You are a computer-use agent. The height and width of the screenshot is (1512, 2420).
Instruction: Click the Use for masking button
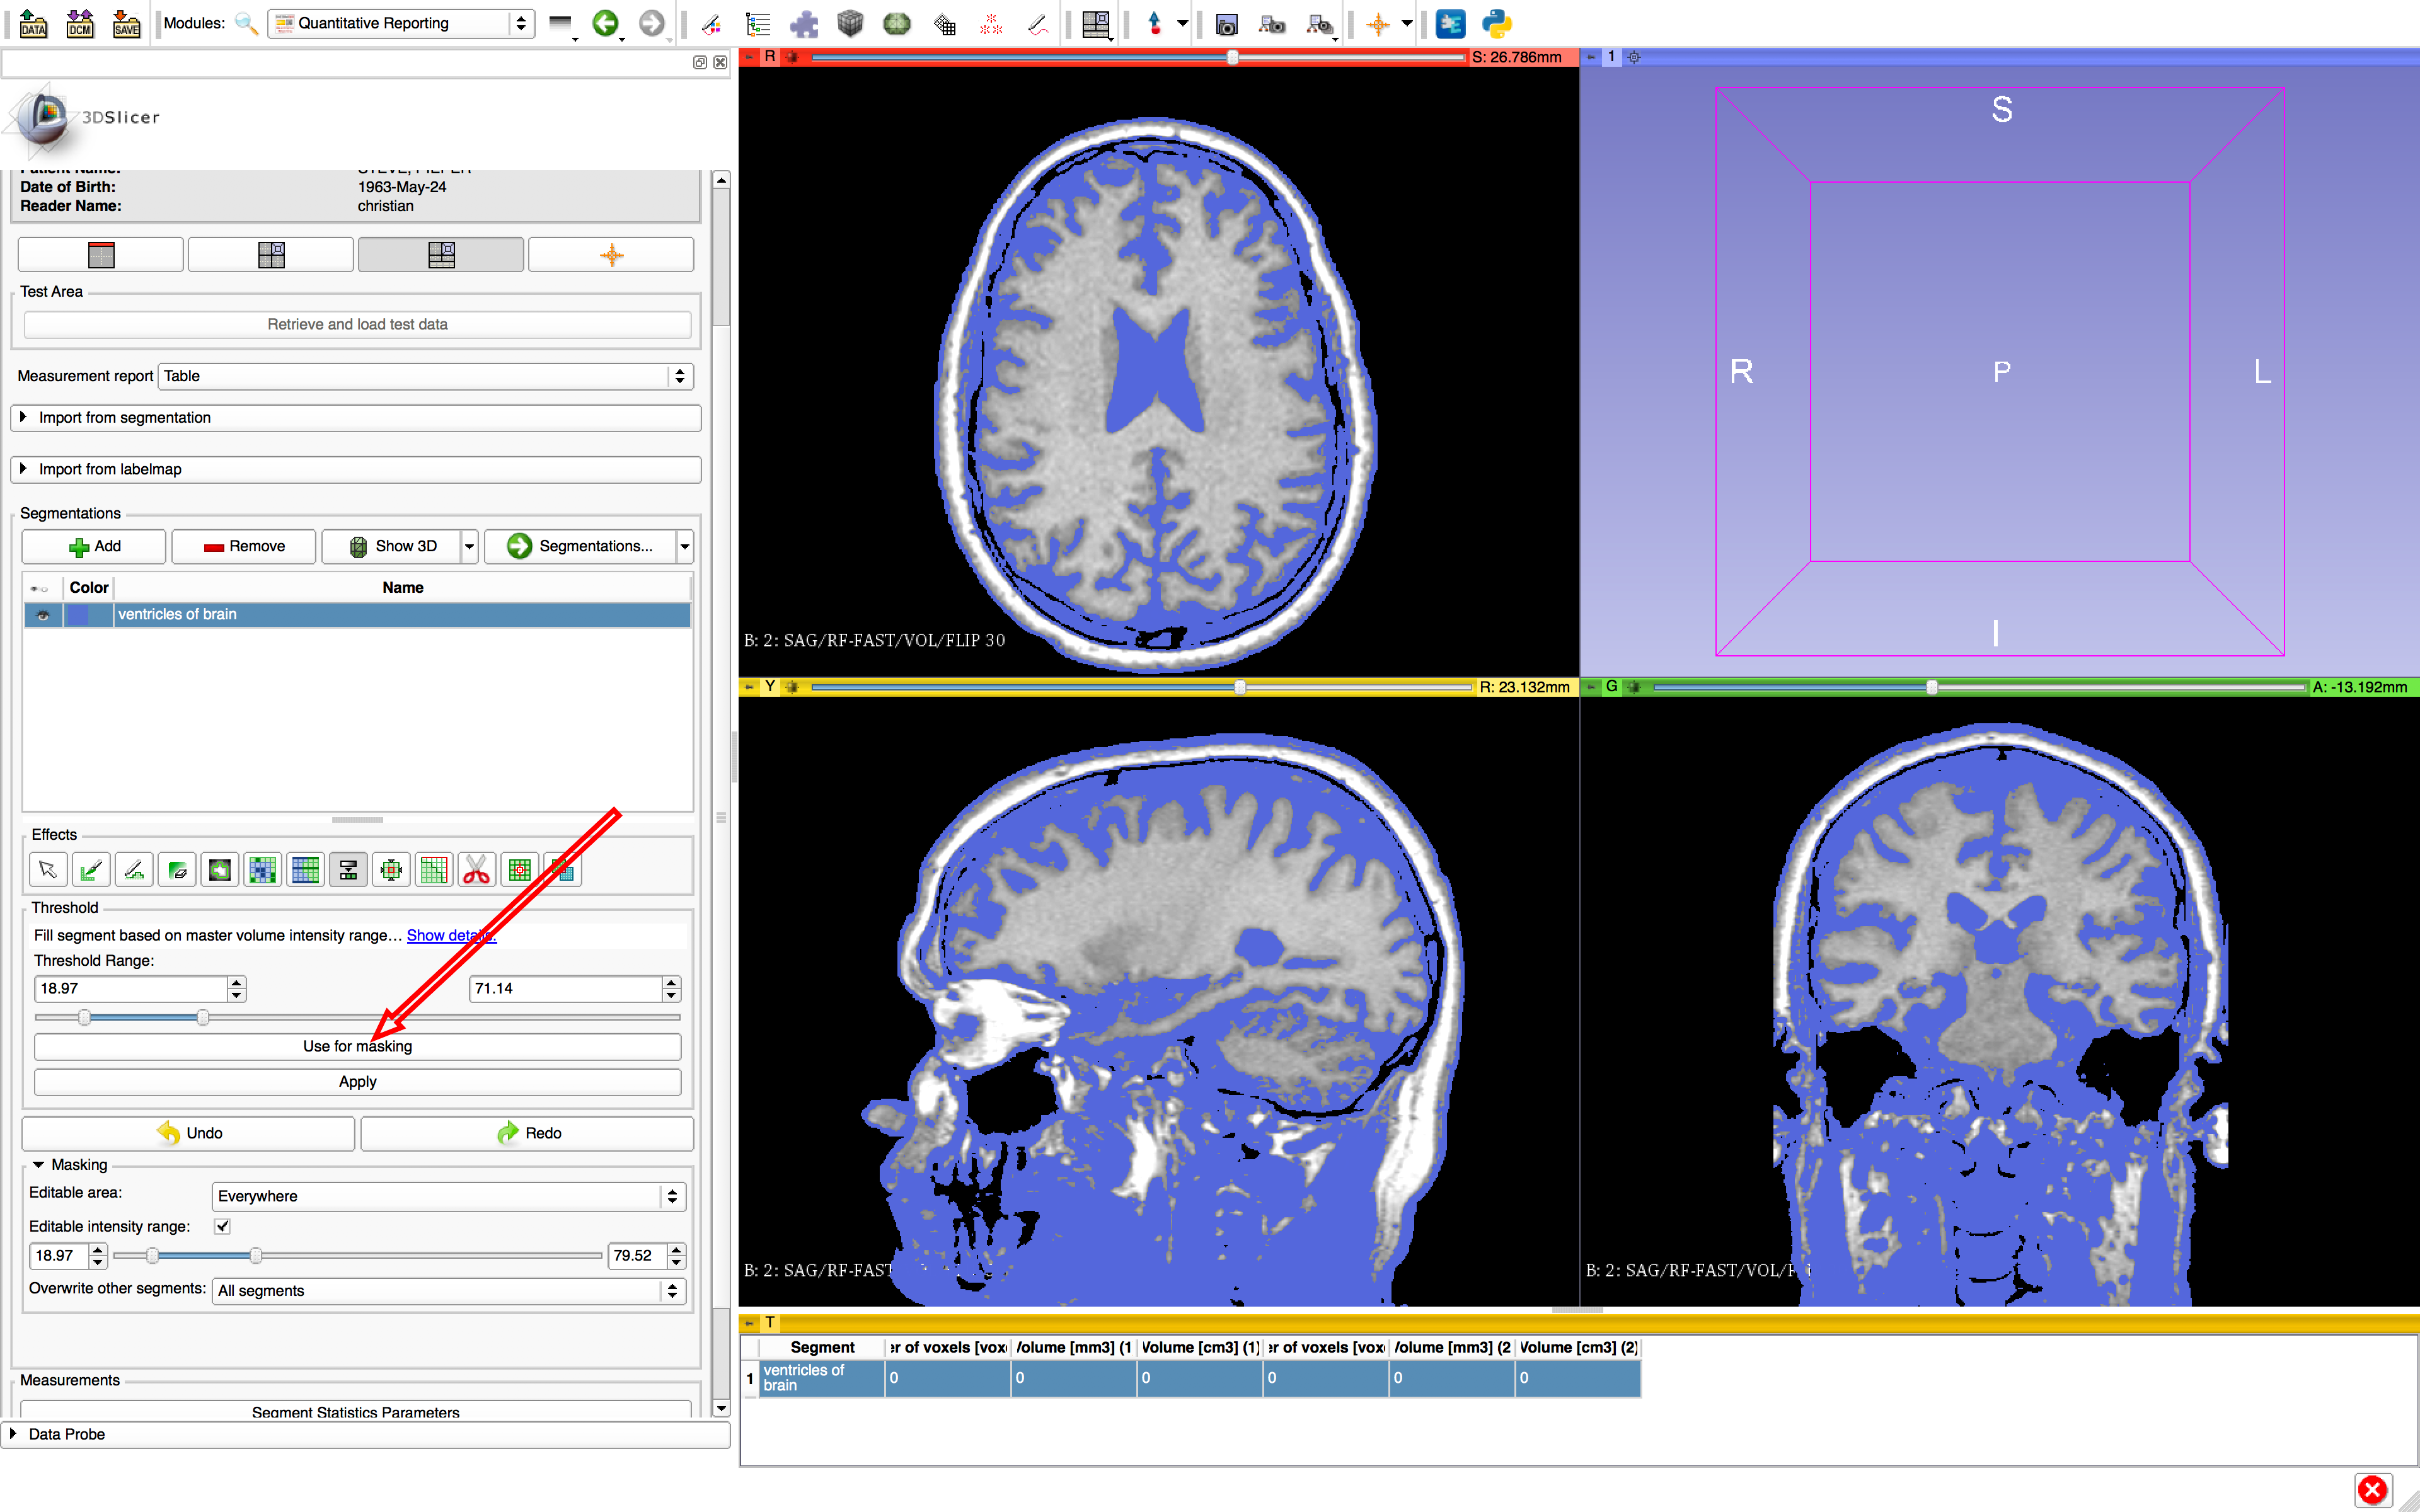click(357, 1046)
